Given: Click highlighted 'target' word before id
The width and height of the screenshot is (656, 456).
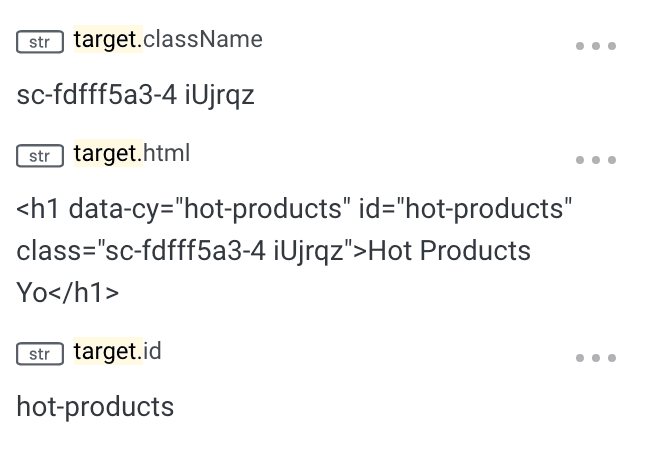Looking at the screenshot, I should pyautogui.click(x=106, y=352).
